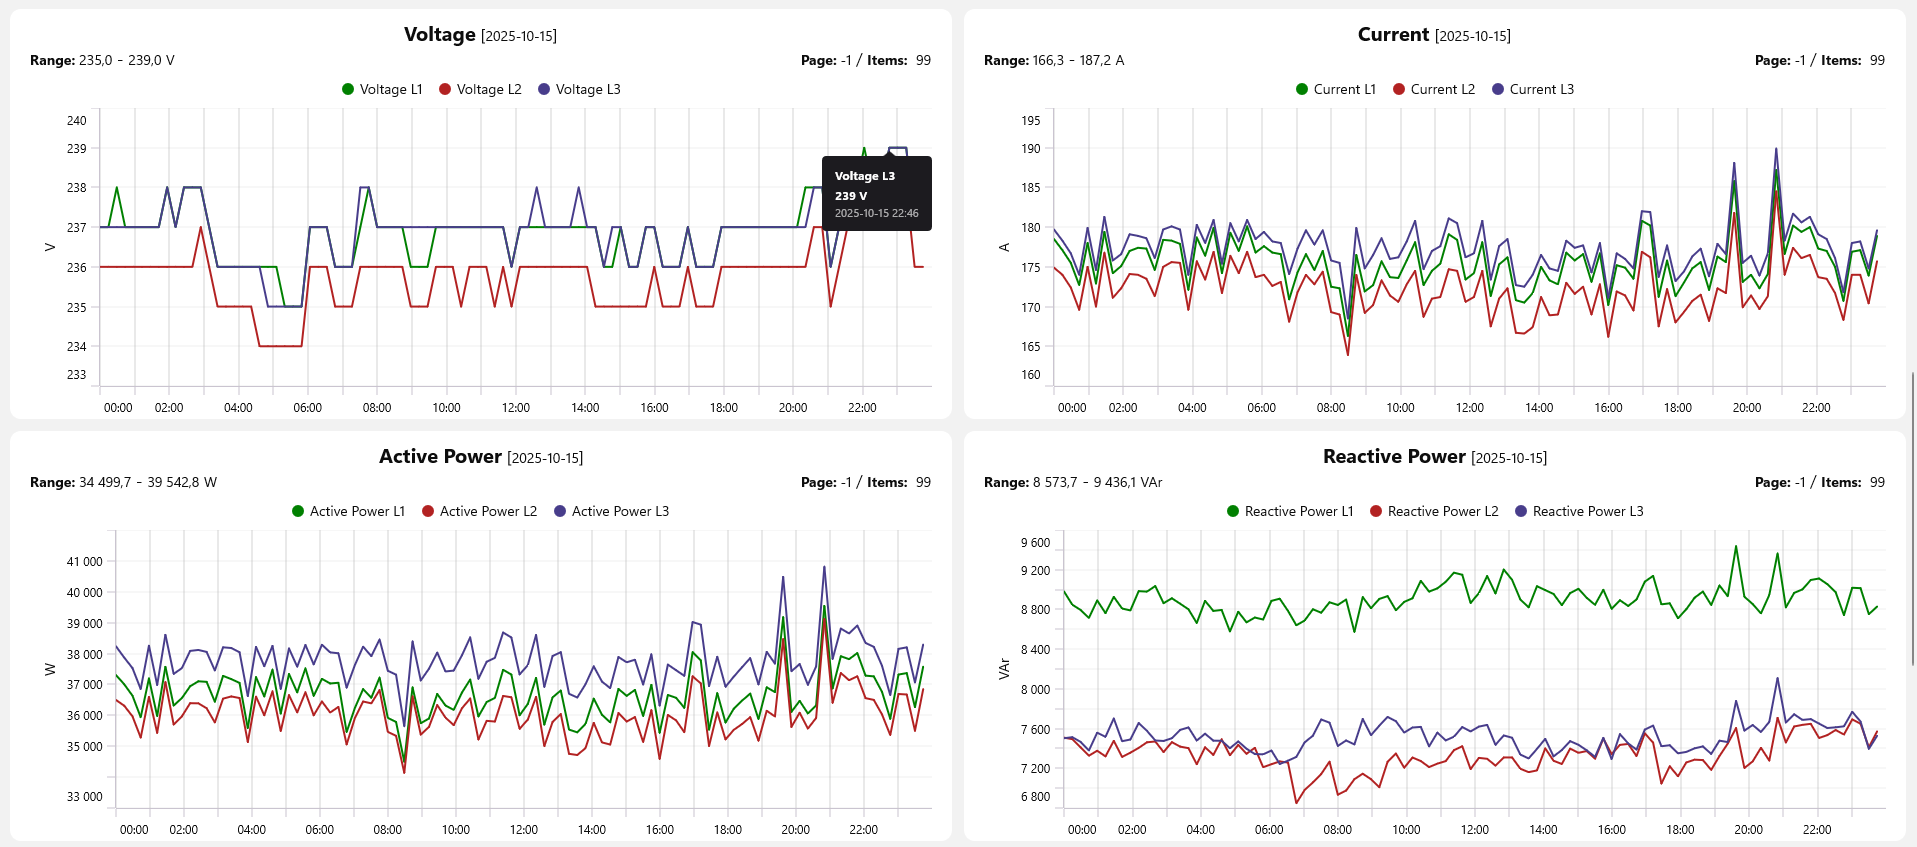Viewport: 1917px width, 847px height.
Task: Hide the Current L2 series
Action: coord(1434,89)
